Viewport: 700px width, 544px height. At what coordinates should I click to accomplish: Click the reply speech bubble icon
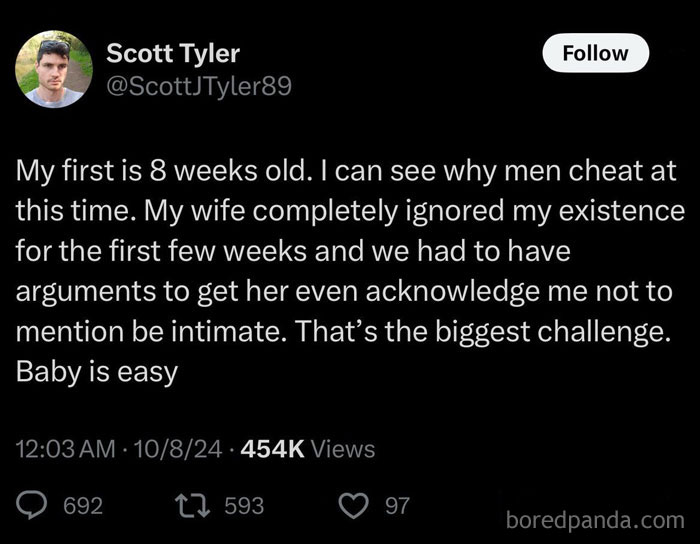(32, 505)
